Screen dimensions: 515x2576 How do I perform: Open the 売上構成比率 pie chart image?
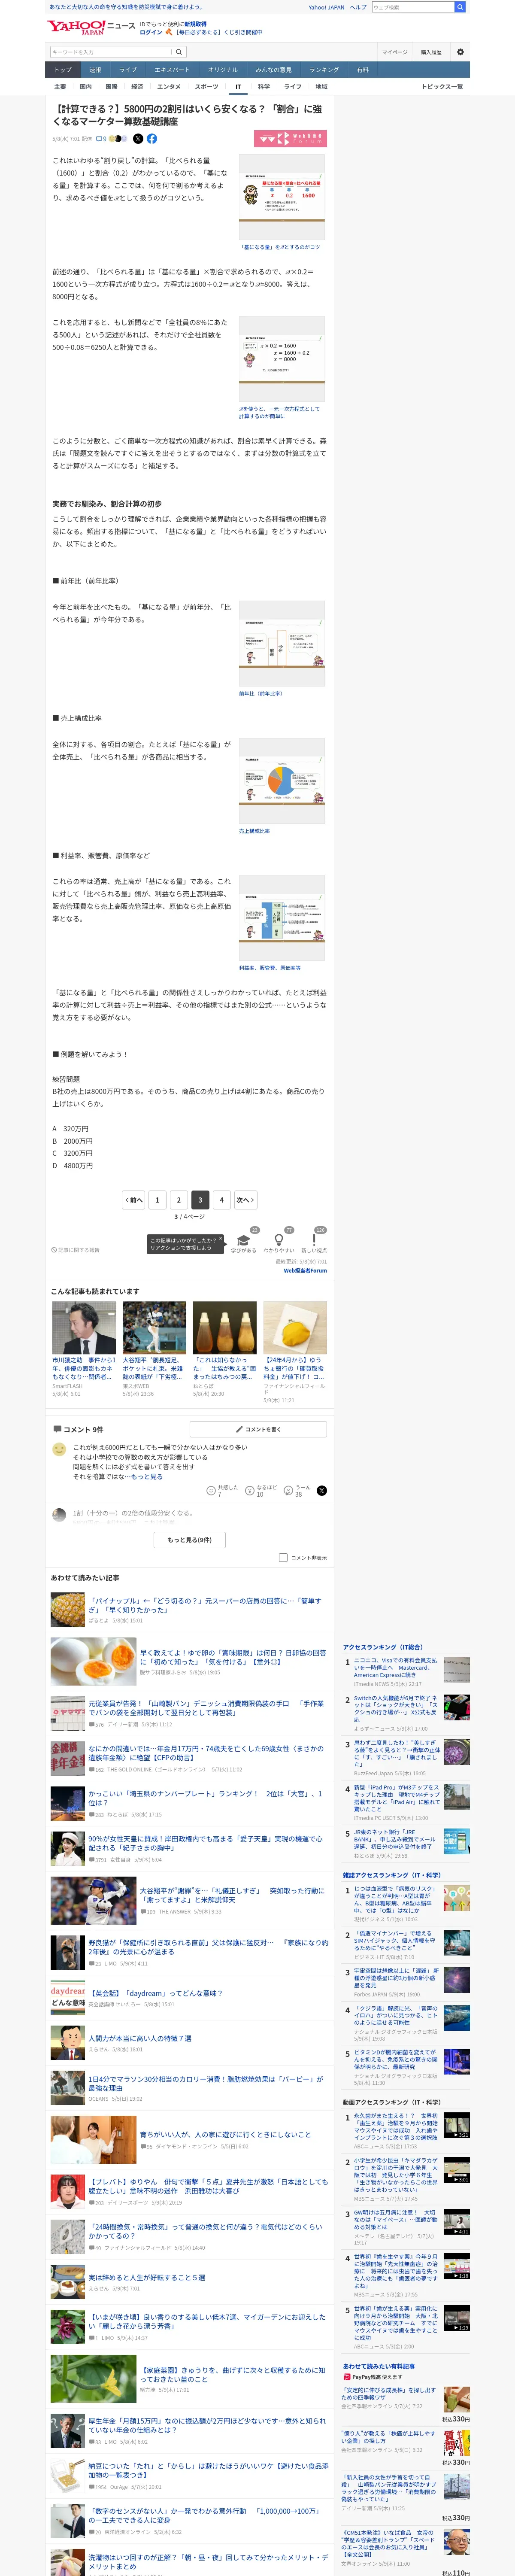[282, 781]
